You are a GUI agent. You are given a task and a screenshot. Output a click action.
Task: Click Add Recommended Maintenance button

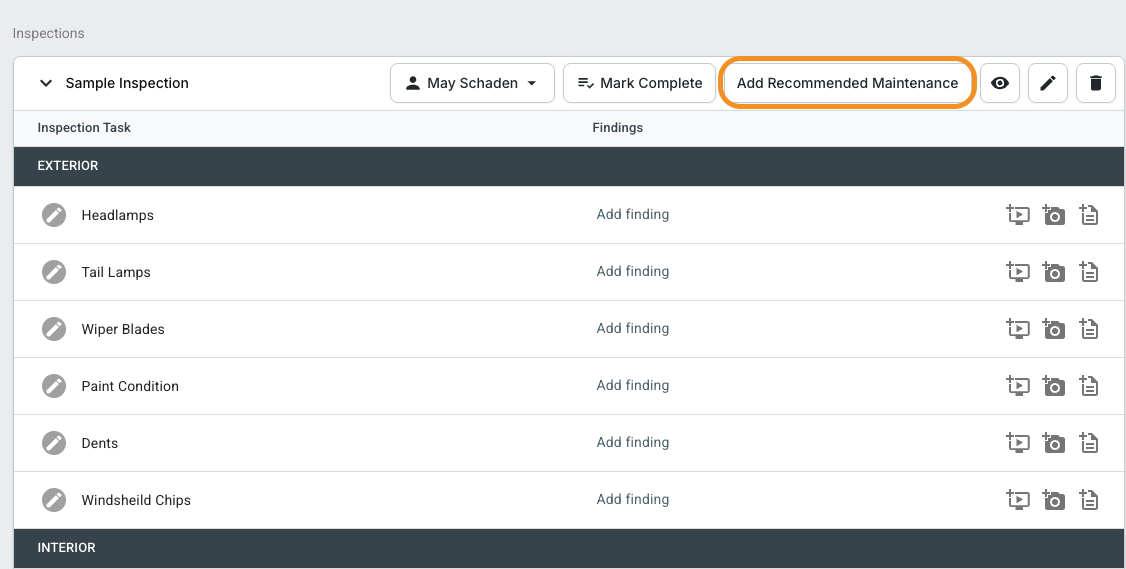847,83
